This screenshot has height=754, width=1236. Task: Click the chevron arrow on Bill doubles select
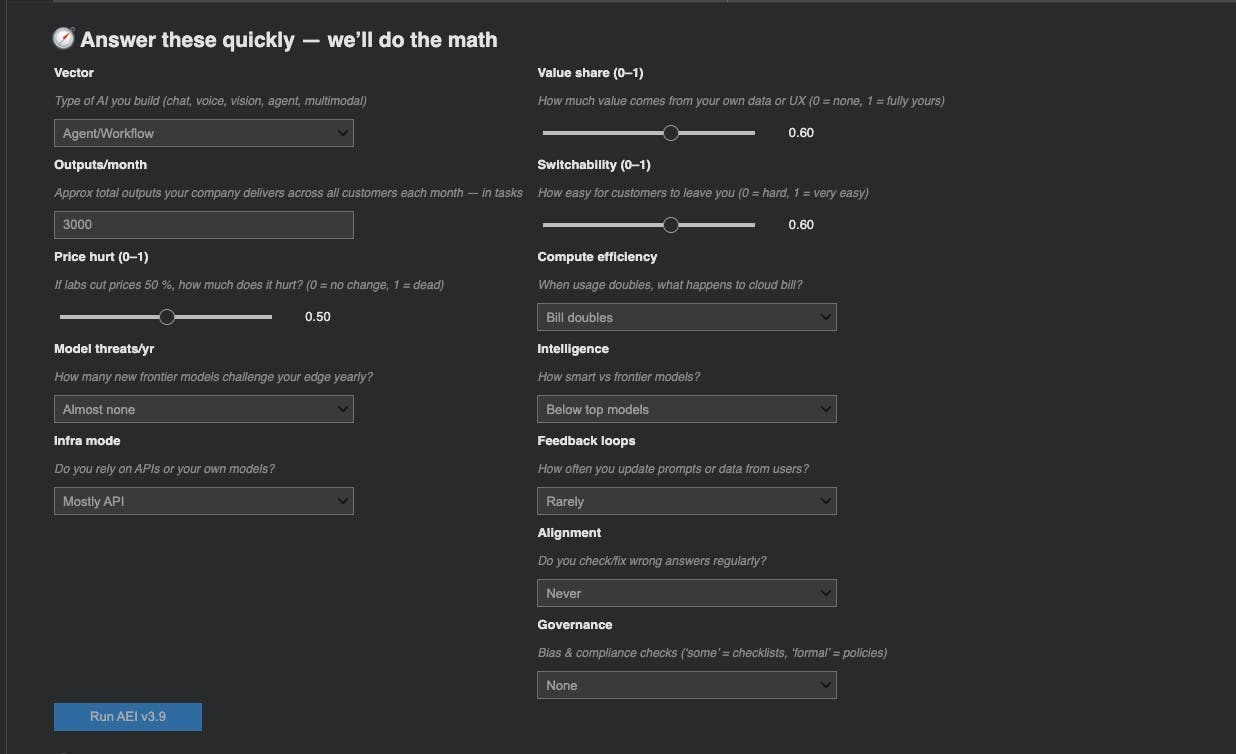point(826,317)
